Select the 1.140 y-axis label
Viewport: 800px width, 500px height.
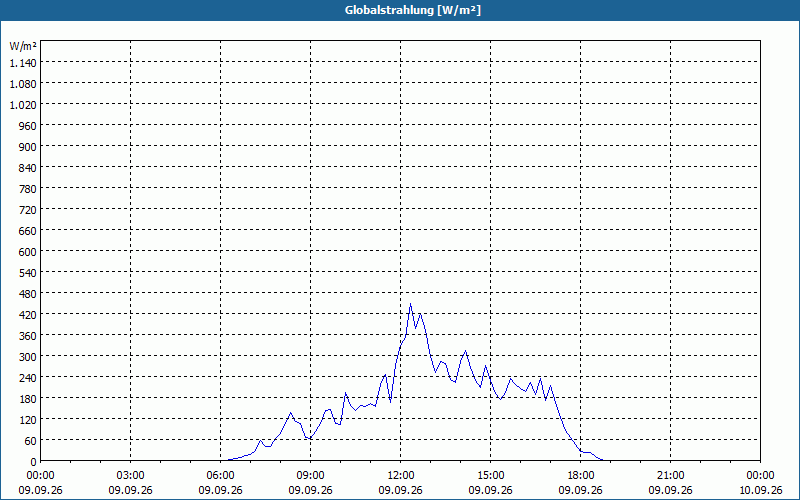tap(23, 63)
